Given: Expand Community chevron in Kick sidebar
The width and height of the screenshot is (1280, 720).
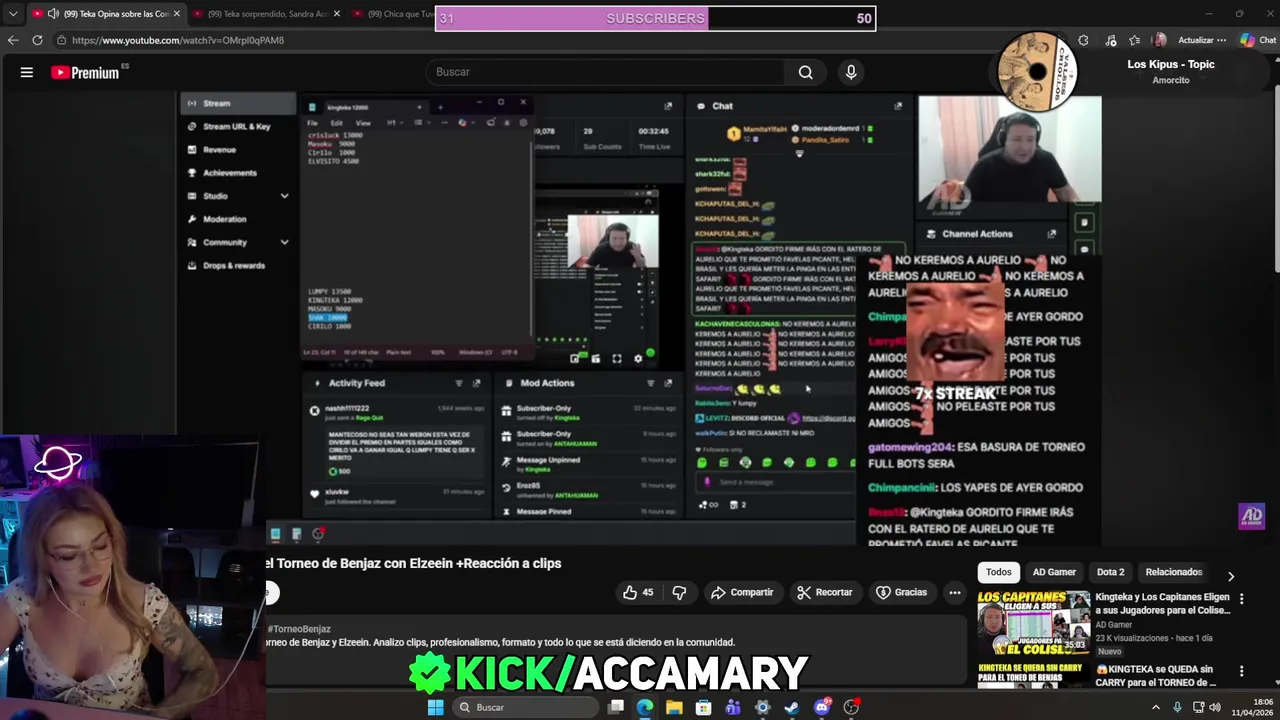Looking at the screenshot, I should [284, 242].
